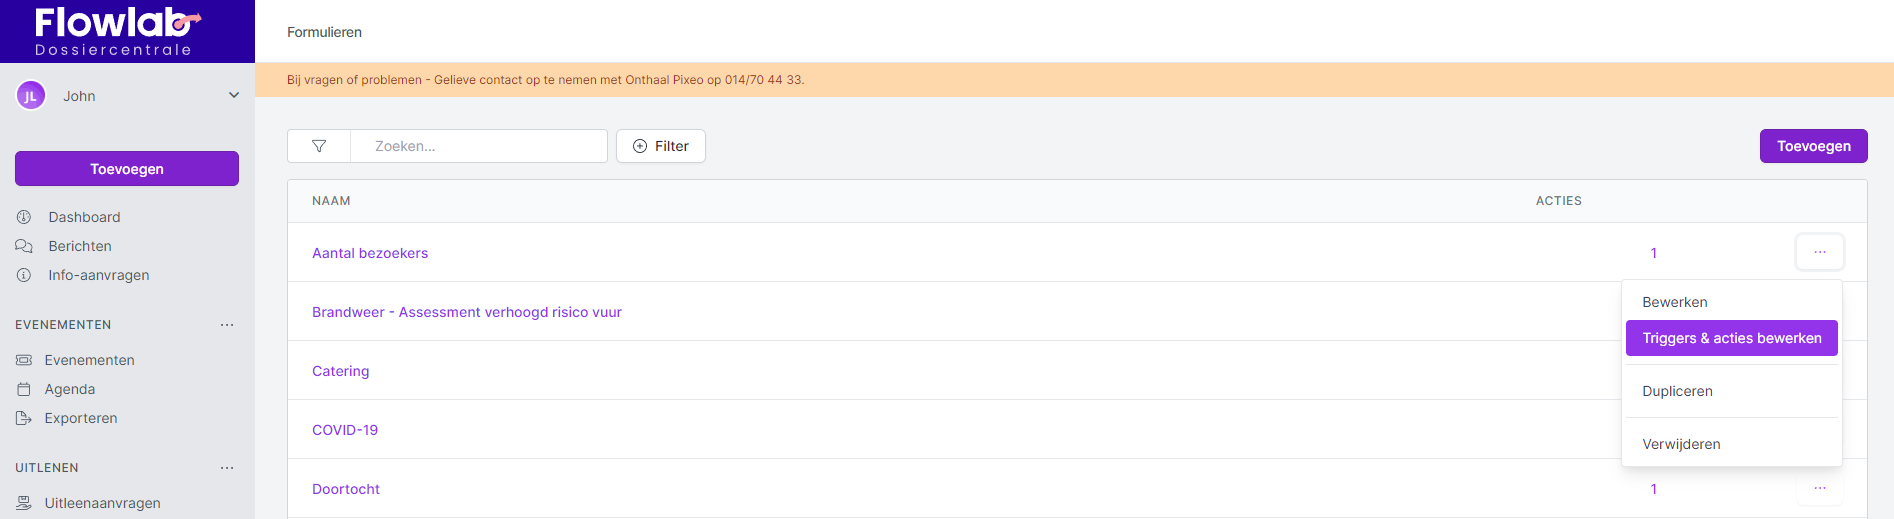Click the JL user avatar
Image resolution: width=1894 pixels, height=519 pixels.
pos(31,96)
